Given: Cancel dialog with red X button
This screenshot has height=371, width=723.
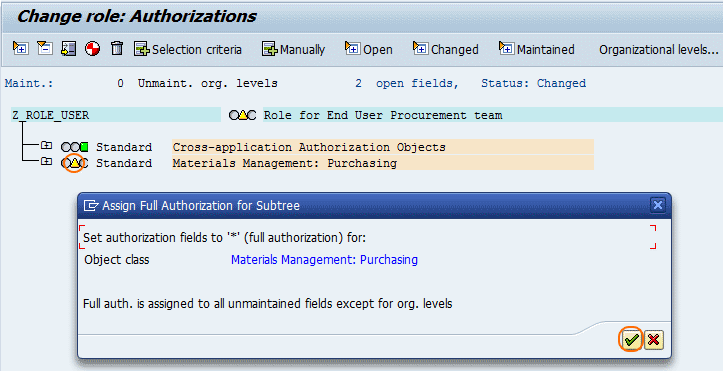Looking at the screenshot, I should (653, 340).
